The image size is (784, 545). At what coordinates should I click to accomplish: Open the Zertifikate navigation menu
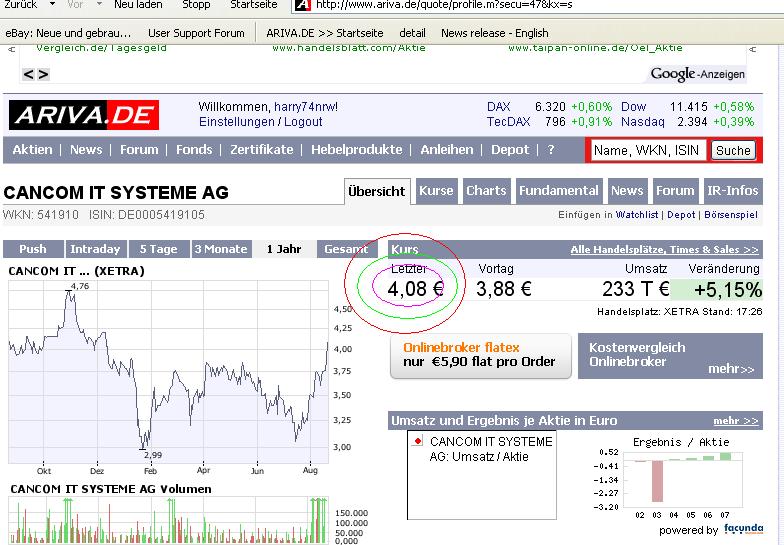click(x=262, y=150)
